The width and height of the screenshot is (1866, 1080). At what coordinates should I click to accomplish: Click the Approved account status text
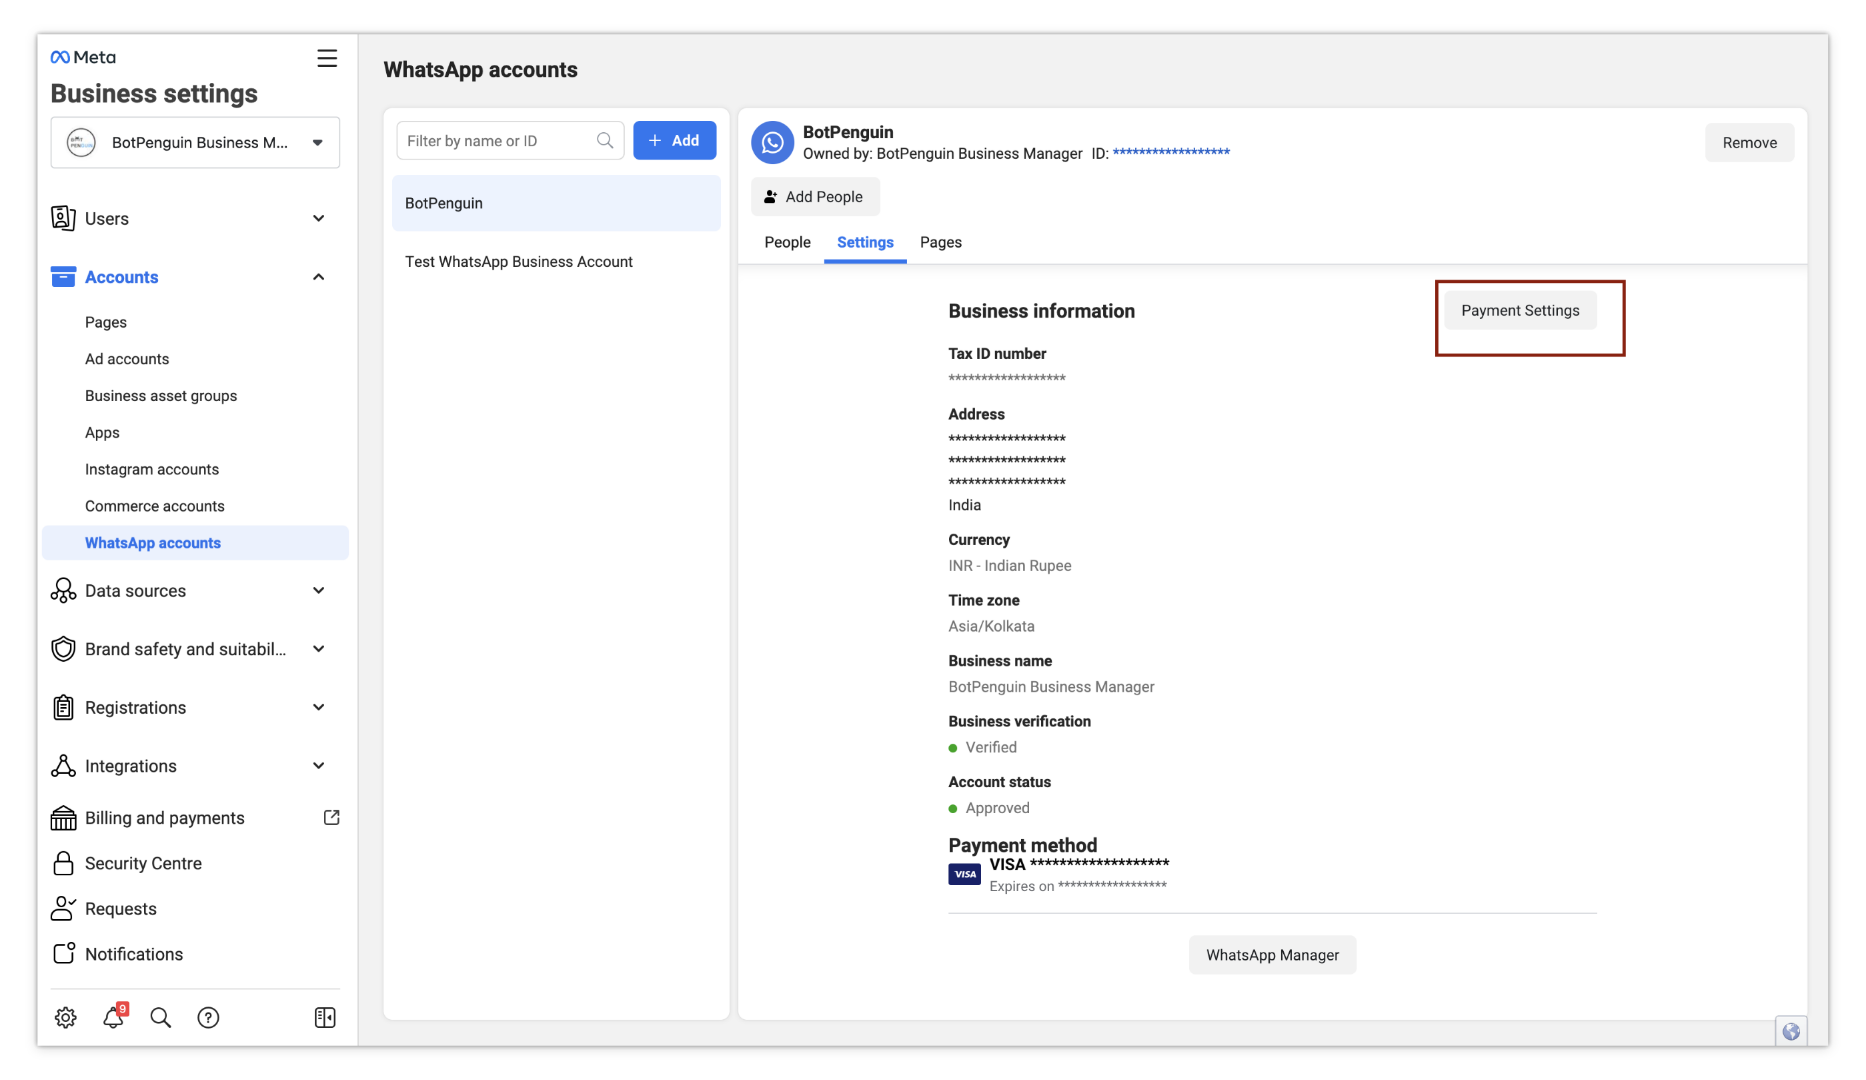[997, 808]
